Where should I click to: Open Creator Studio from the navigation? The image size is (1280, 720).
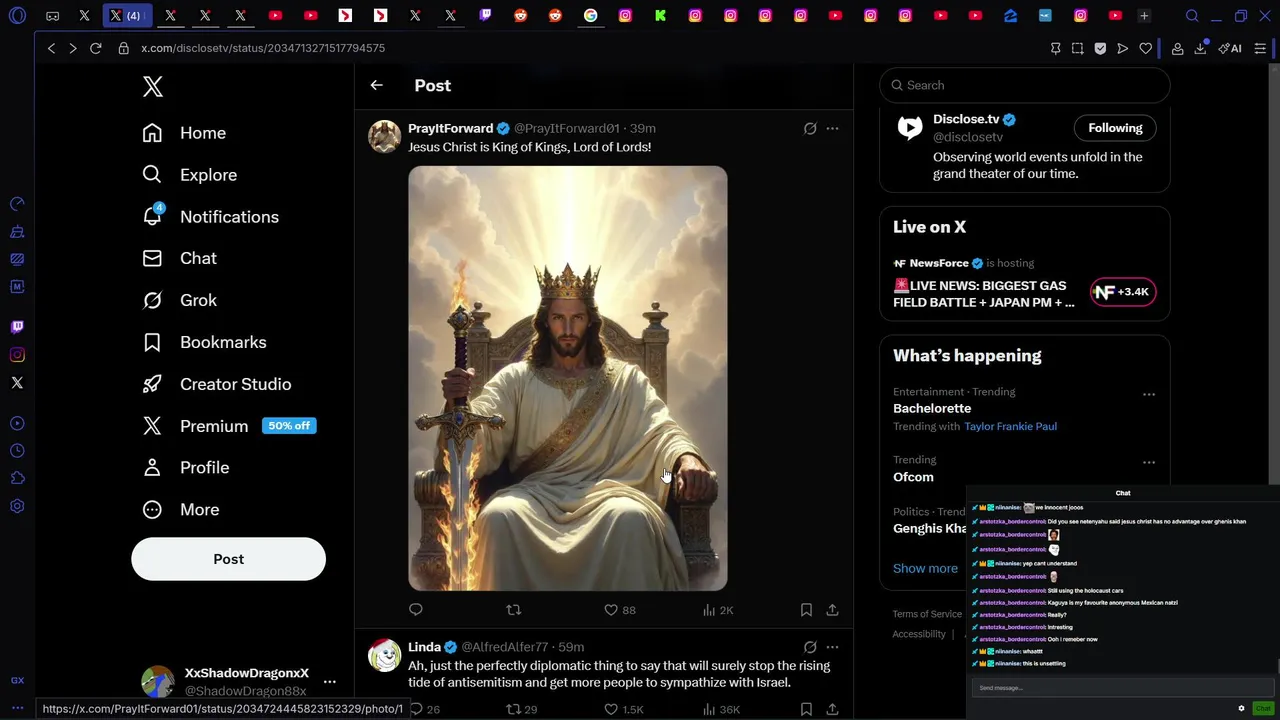pos(235,384)
